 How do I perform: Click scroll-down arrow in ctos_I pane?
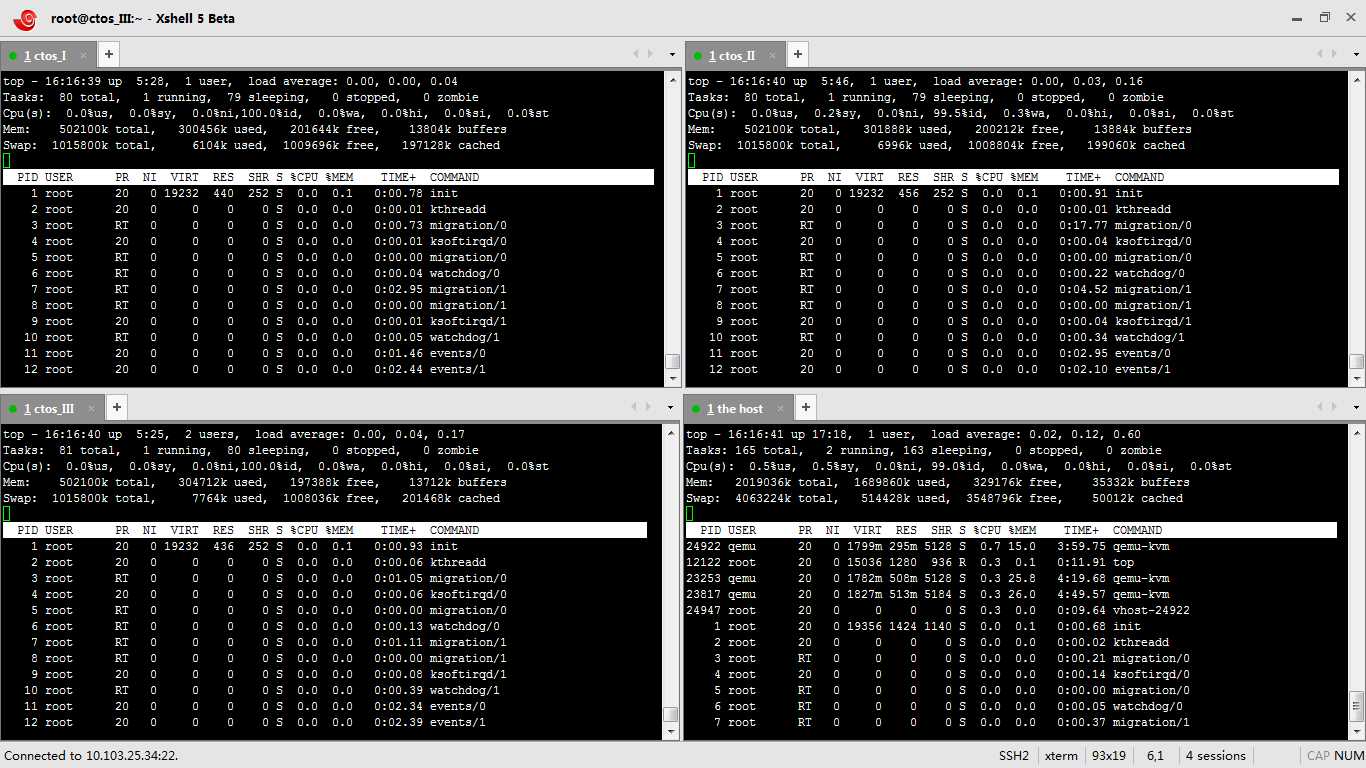[673, 379]
